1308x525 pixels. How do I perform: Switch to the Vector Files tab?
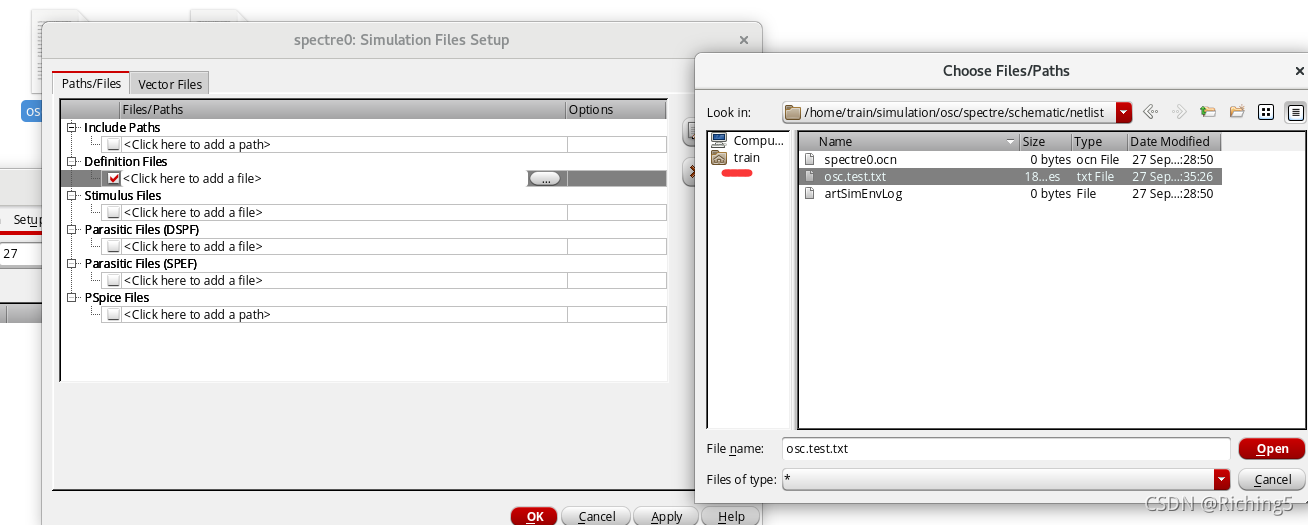170,85
